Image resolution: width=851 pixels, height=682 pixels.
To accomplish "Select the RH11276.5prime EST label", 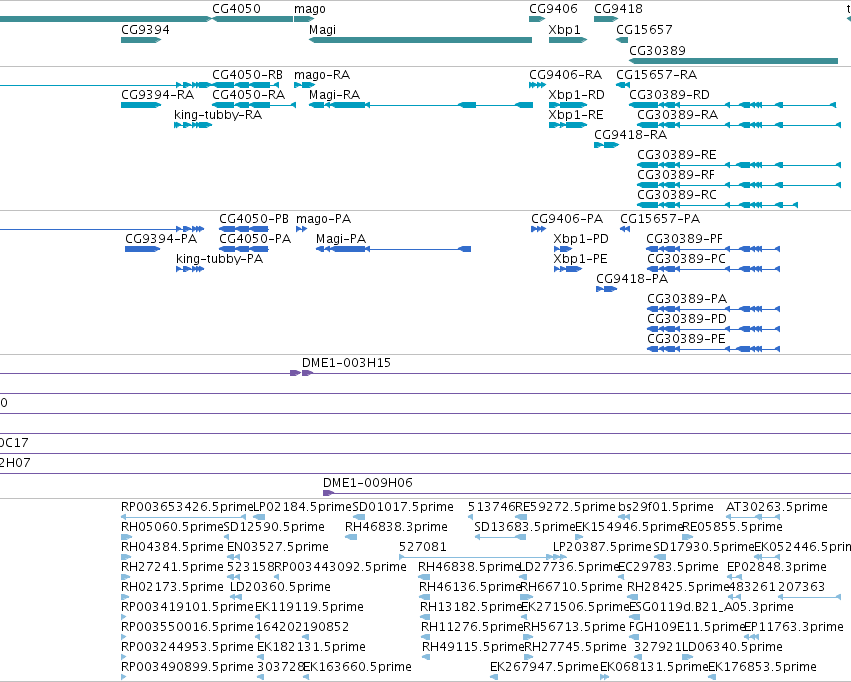I will tap(472, 627).
